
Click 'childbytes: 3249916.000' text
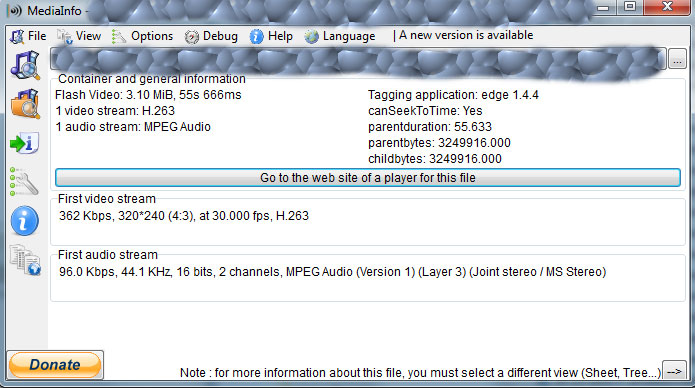pos(434,159)
